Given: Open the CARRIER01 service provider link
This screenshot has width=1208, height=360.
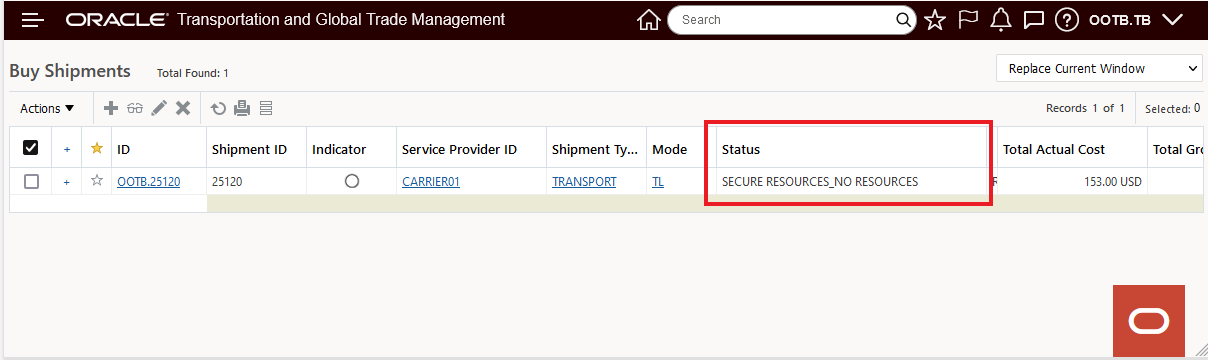Looking at the screenshot, I should tap(431, 181).
